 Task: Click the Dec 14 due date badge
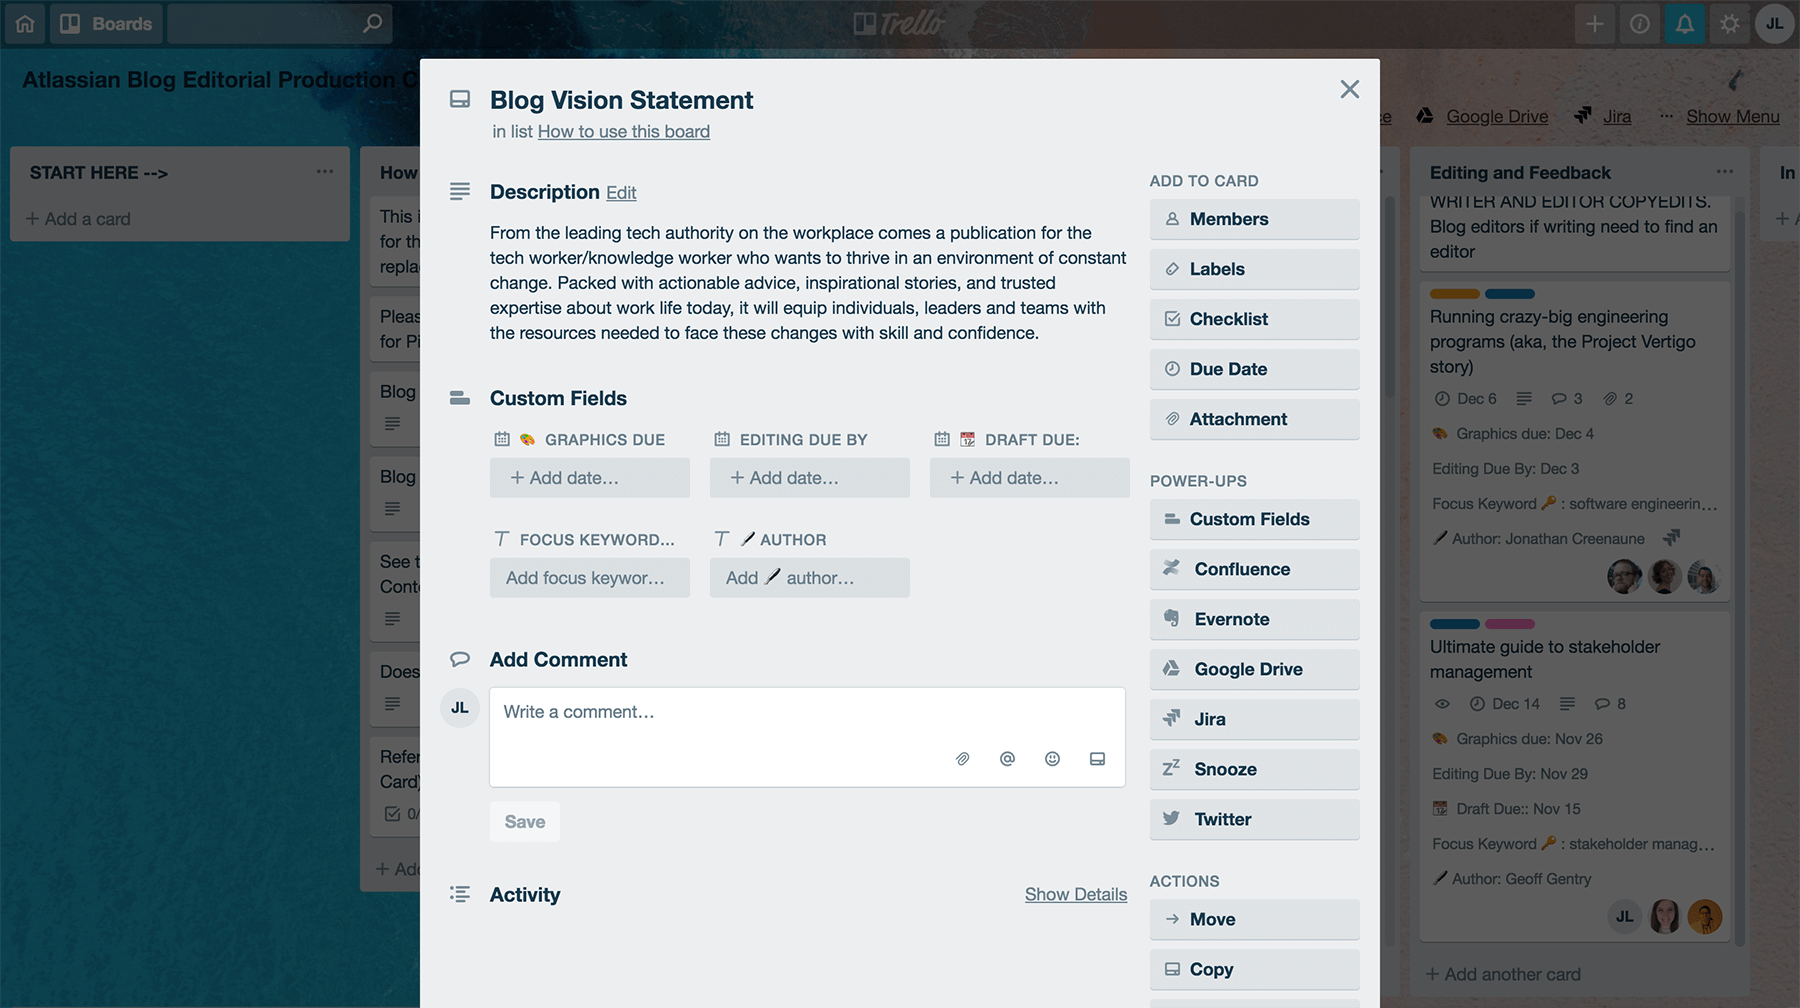click(1505, 704)
